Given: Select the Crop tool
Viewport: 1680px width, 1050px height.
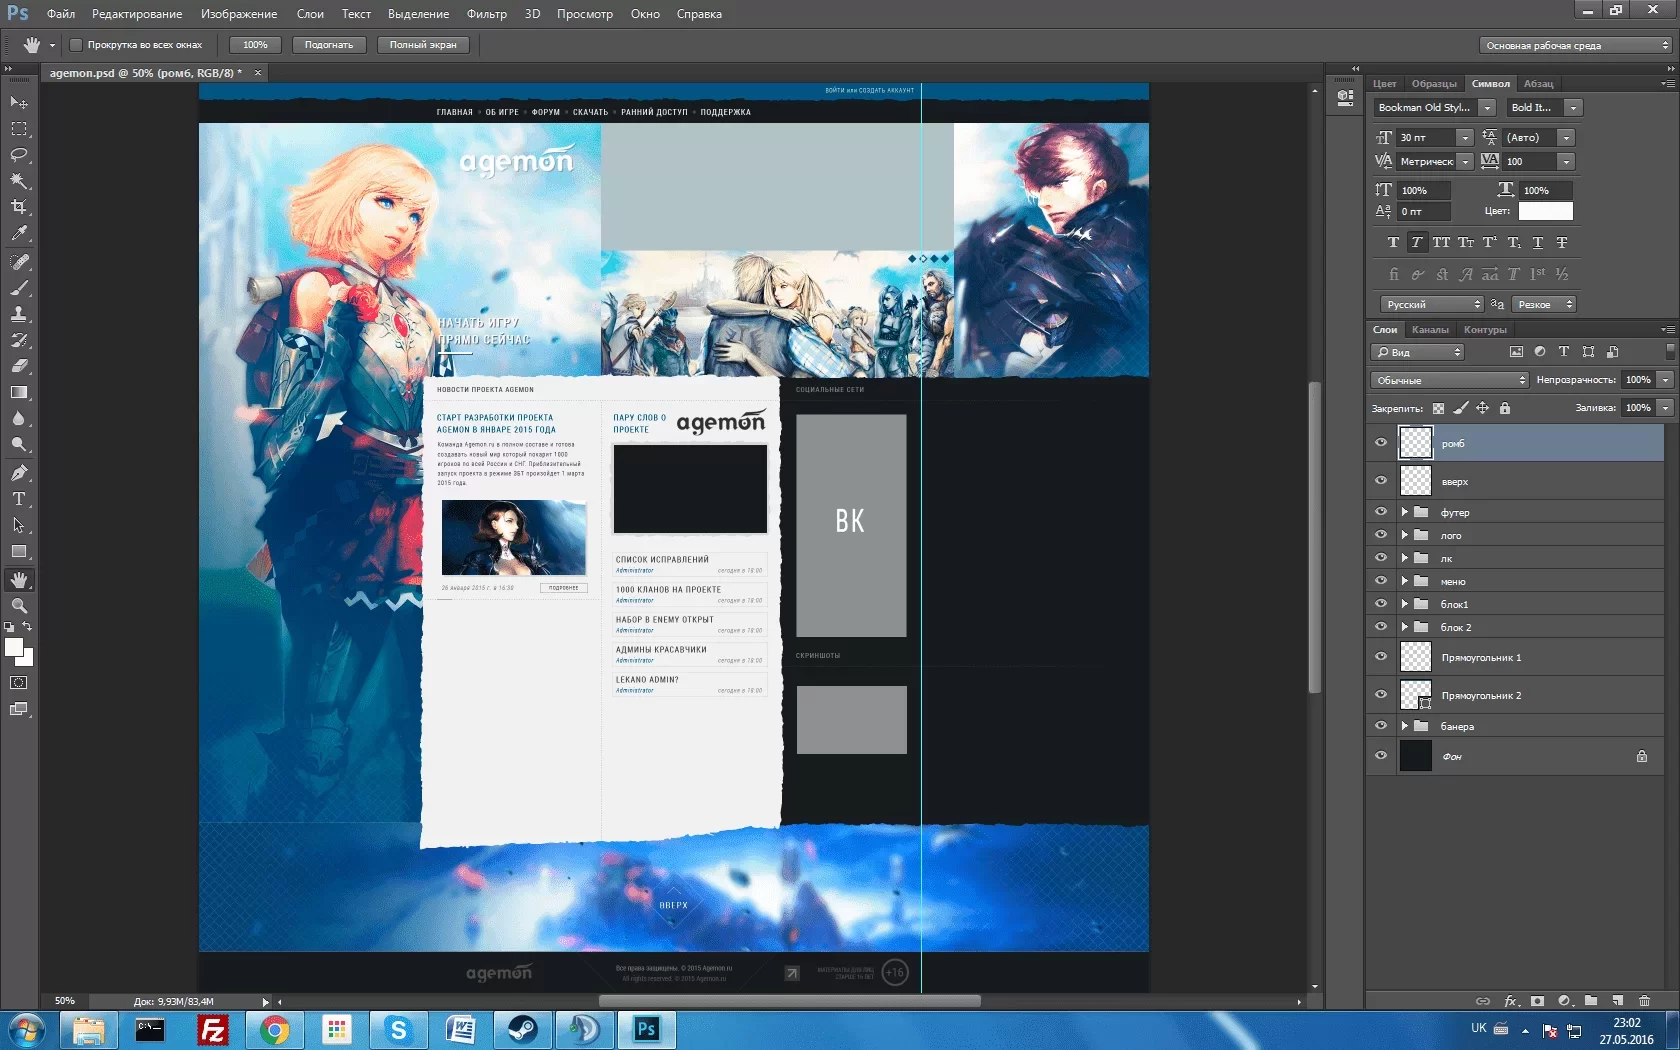Looking at the screenshot, I should tap(19, 207).
